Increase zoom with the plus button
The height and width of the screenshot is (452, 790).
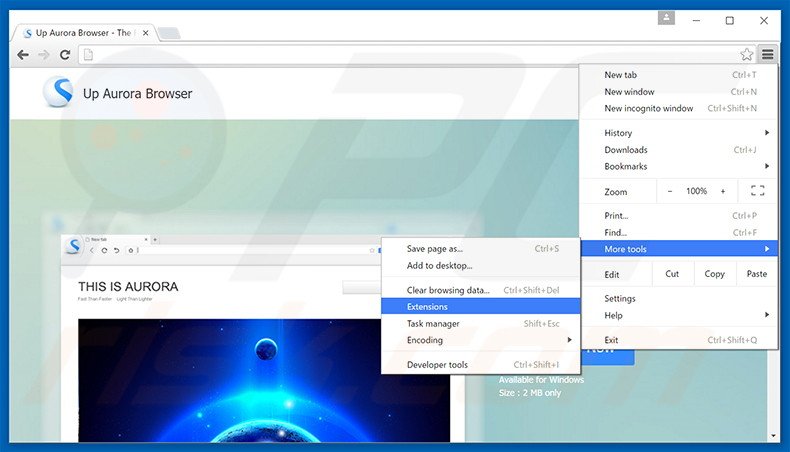722,191
